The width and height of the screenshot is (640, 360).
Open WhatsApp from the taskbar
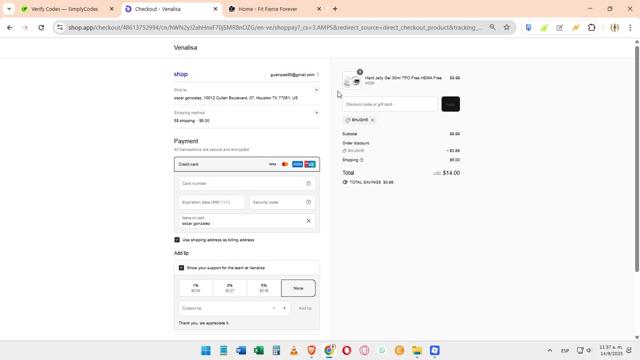pos(382,350)
